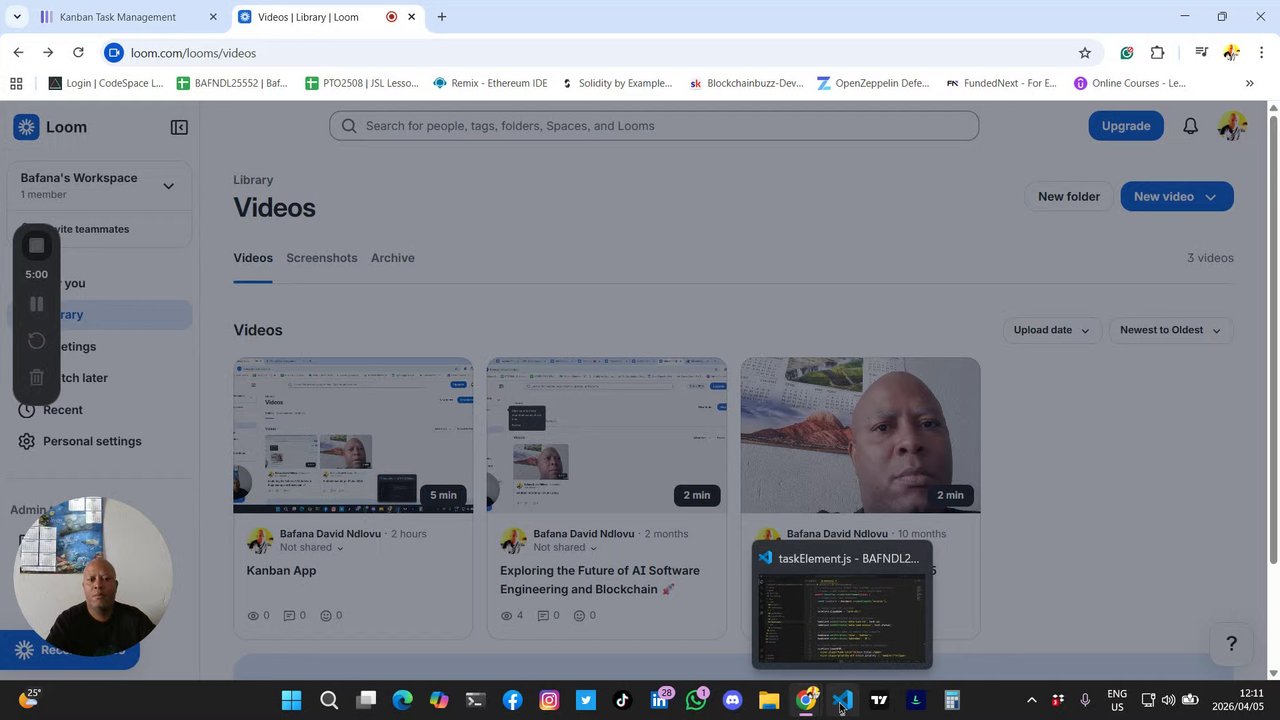View comments on Exploring the Future video
The image size is (1280, 720).
pos(548,616)
